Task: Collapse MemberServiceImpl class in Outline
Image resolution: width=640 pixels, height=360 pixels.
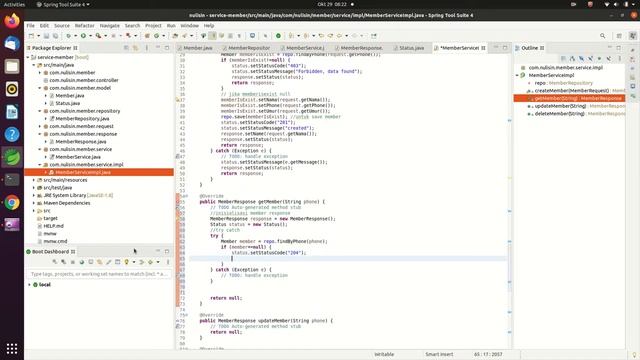Action: point(517,75)
